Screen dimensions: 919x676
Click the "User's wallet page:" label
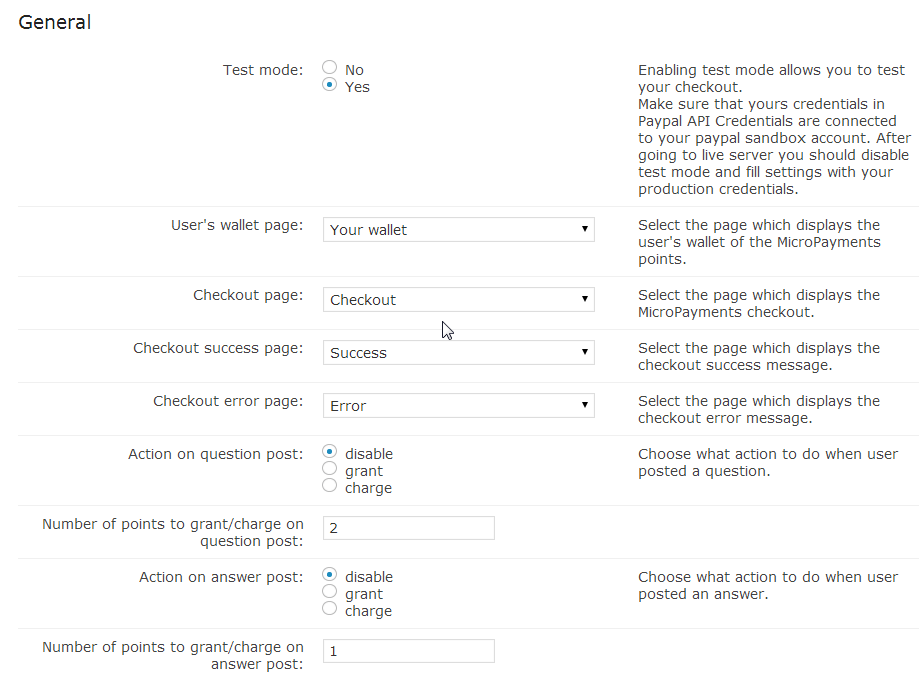coord(237,225)
